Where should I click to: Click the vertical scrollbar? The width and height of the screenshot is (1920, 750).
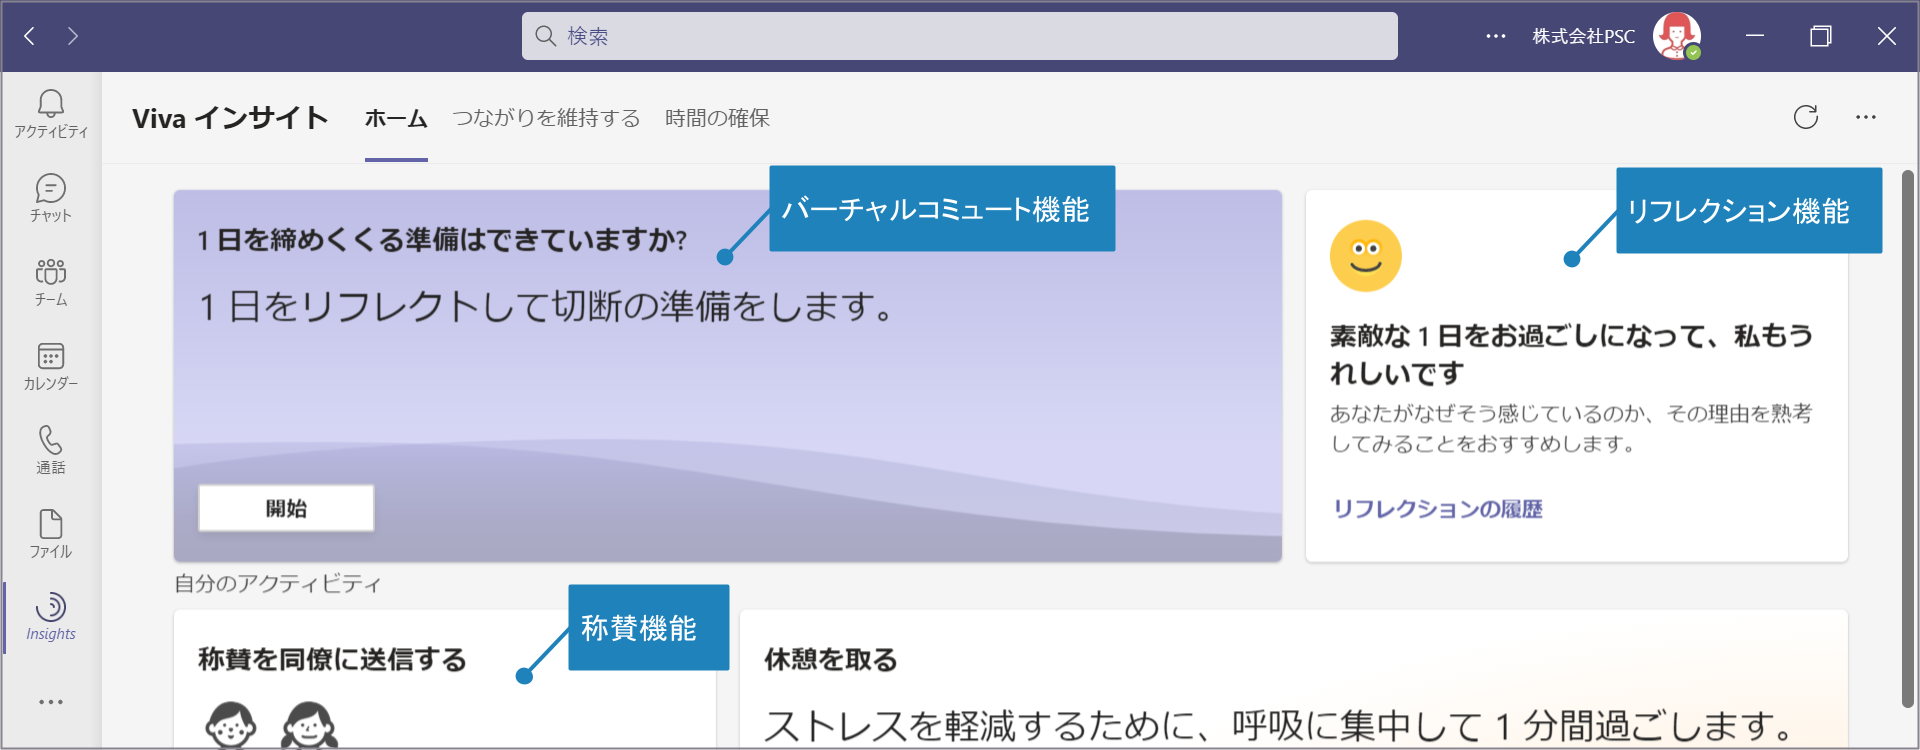coord(1908,438)
